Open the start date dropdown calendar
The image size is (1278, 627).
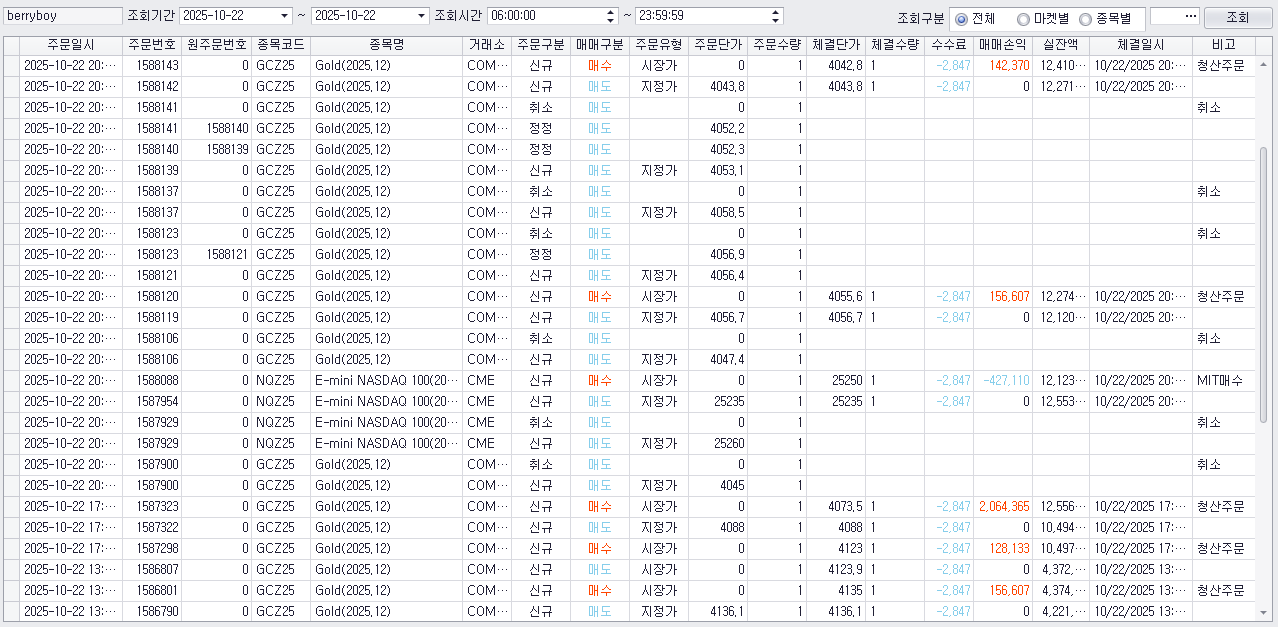pos(286,16)
